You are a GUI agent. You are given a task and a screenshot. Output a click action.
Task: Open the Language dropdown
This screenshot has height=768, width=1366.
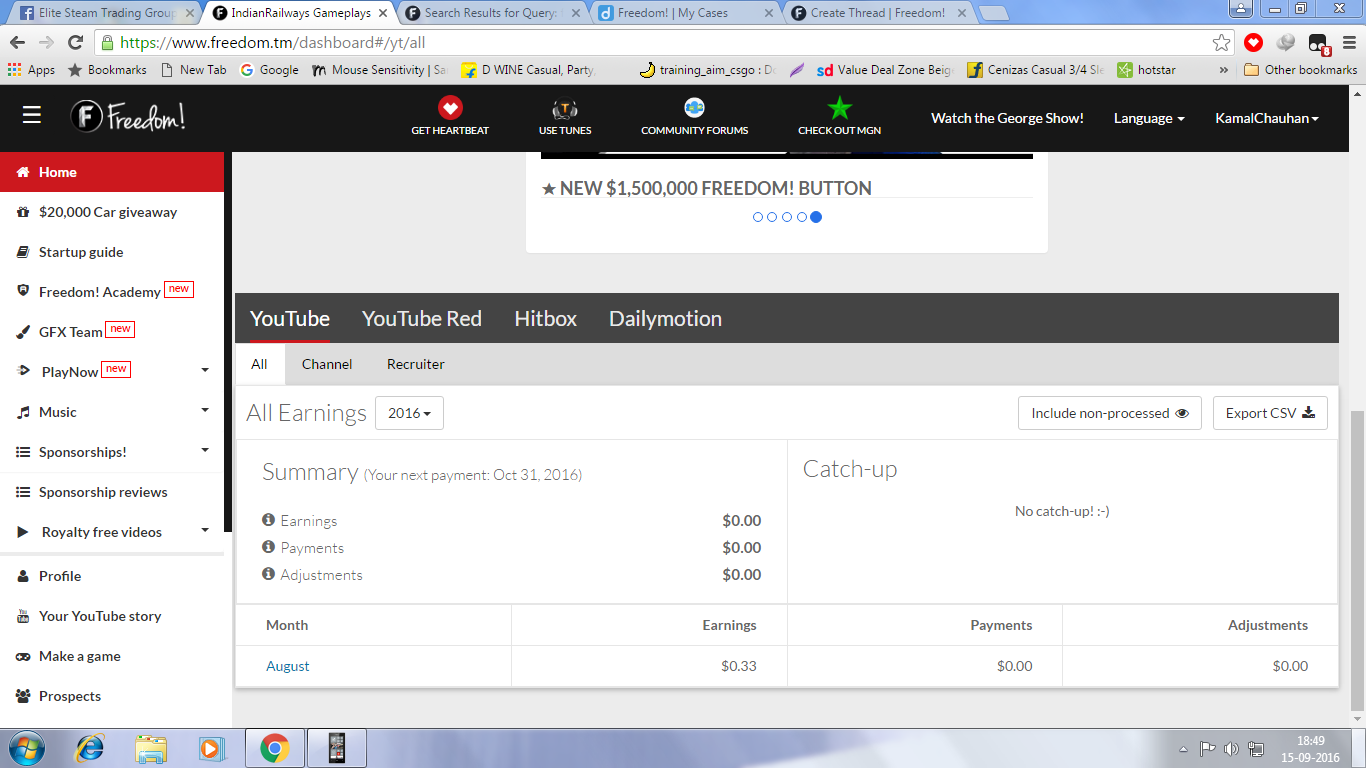pos(1149,118)
